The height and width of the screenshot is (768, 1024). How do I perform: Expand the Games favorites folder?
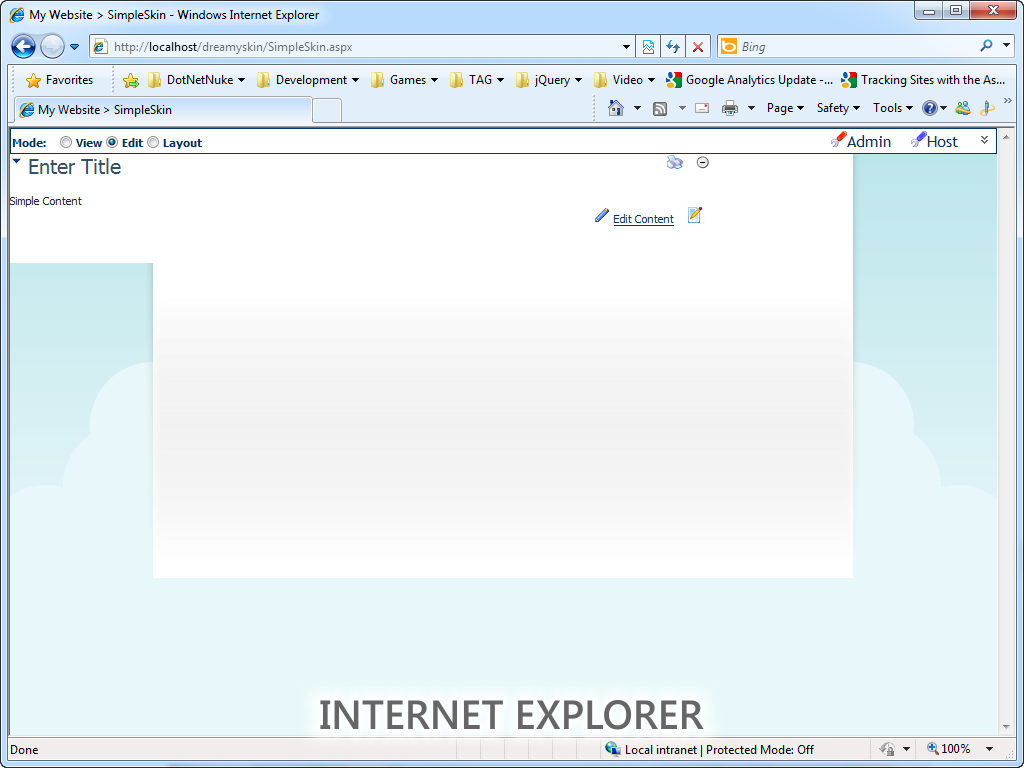click(404, 80)
